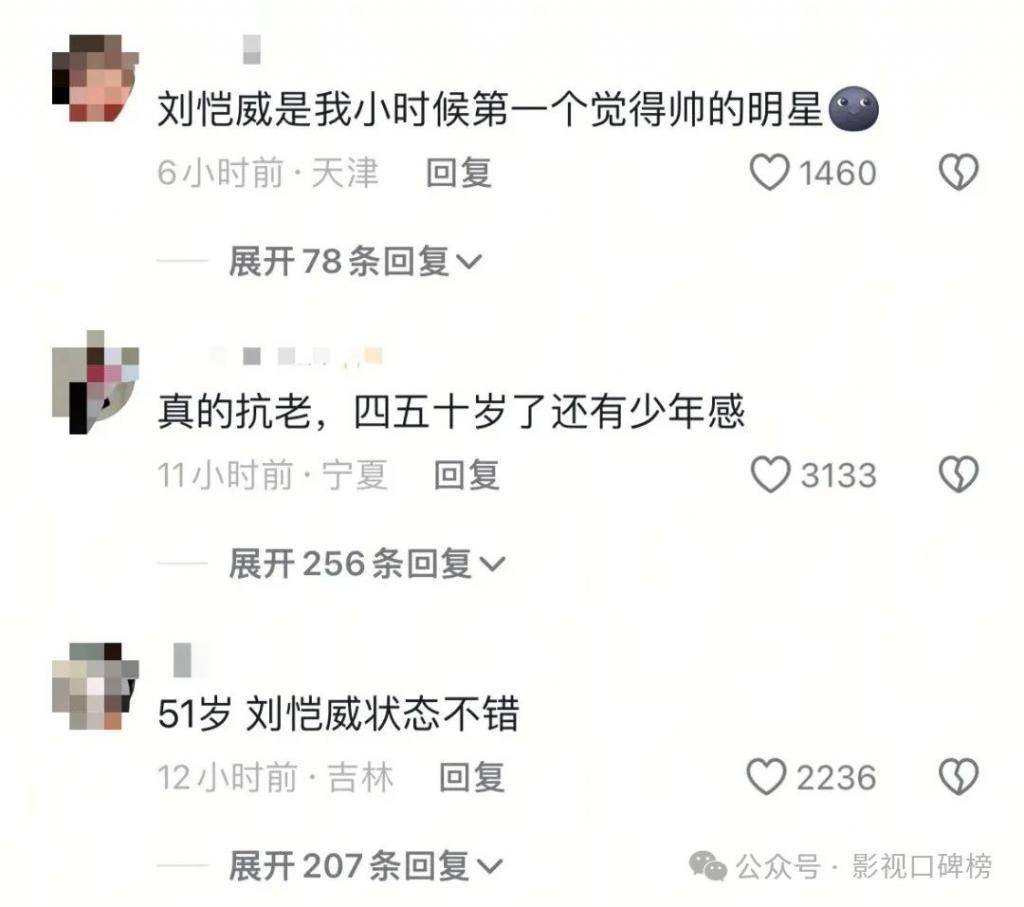Dislike the Tianjin comment via broken heart

click(x=958, y=172)
